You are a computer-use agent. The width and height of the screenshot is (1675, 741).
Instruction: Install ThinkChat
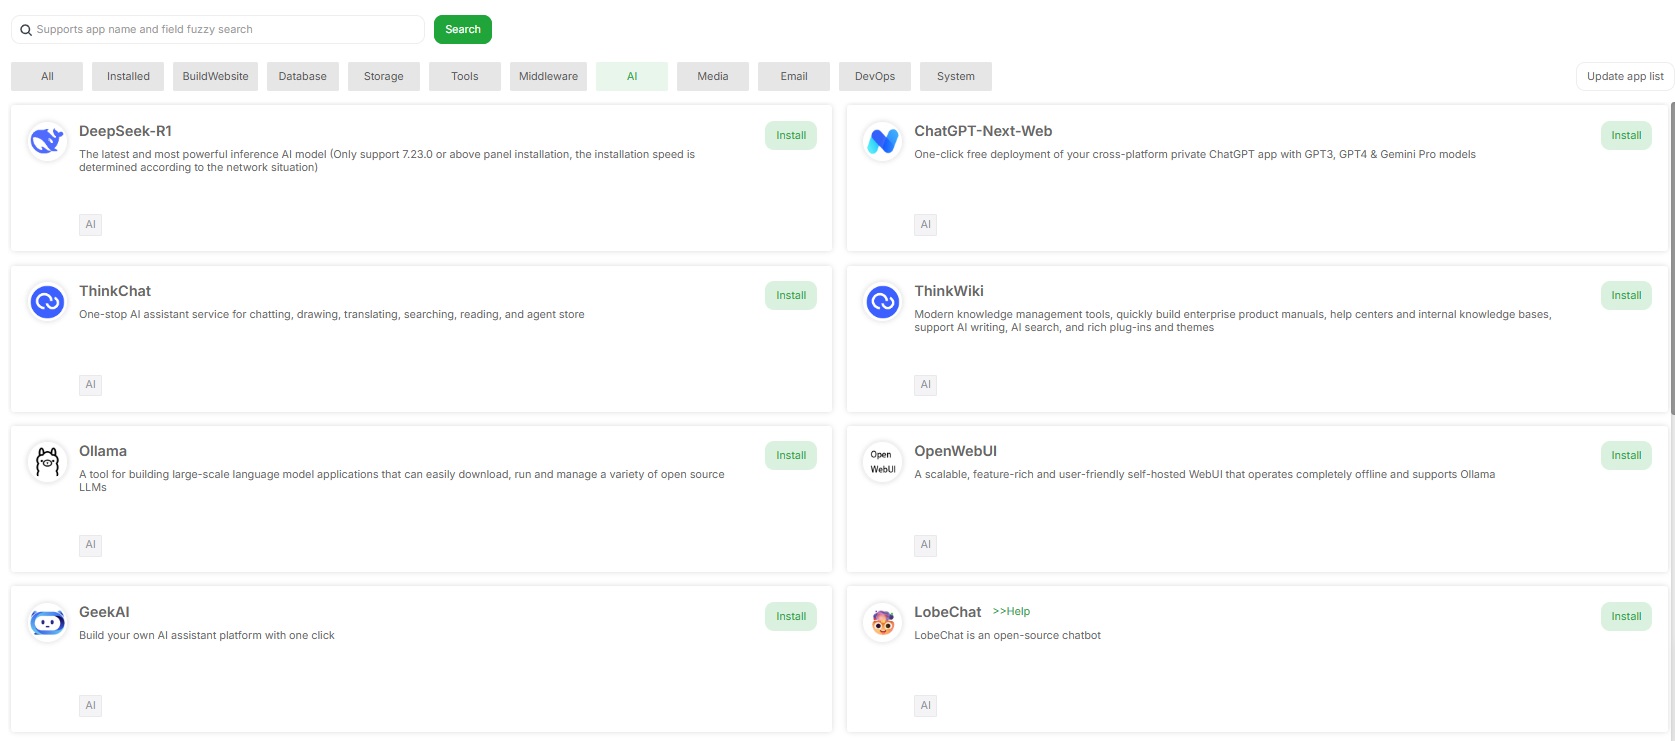click(x=791, y=295)
